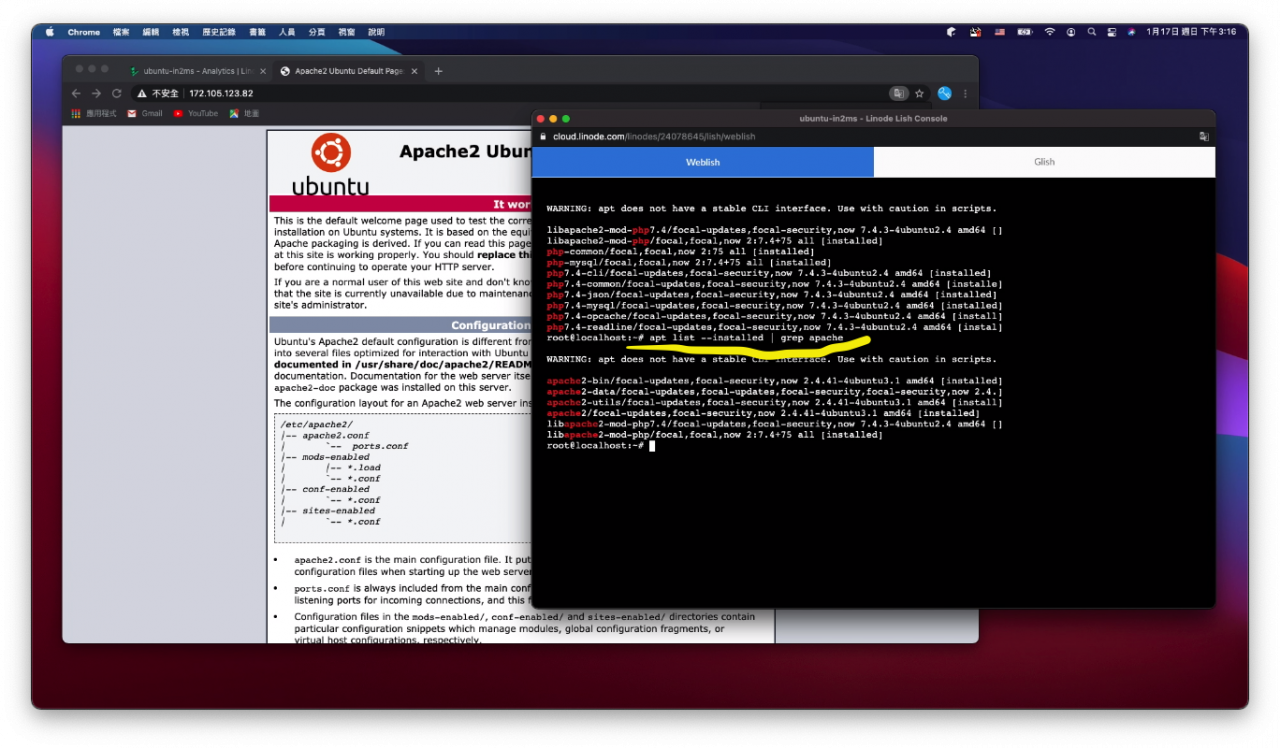Click the not-secure warning icon

point(143,93)
